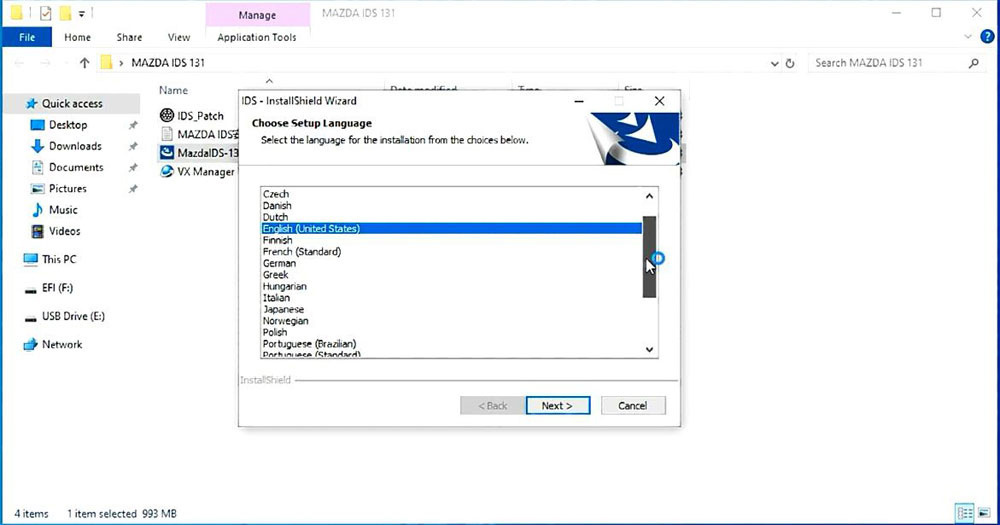Open Quick Access Toolbar customize dropdown
Image resolution: width=1000 pixels, height=525 pixels.
coord(82,13)
